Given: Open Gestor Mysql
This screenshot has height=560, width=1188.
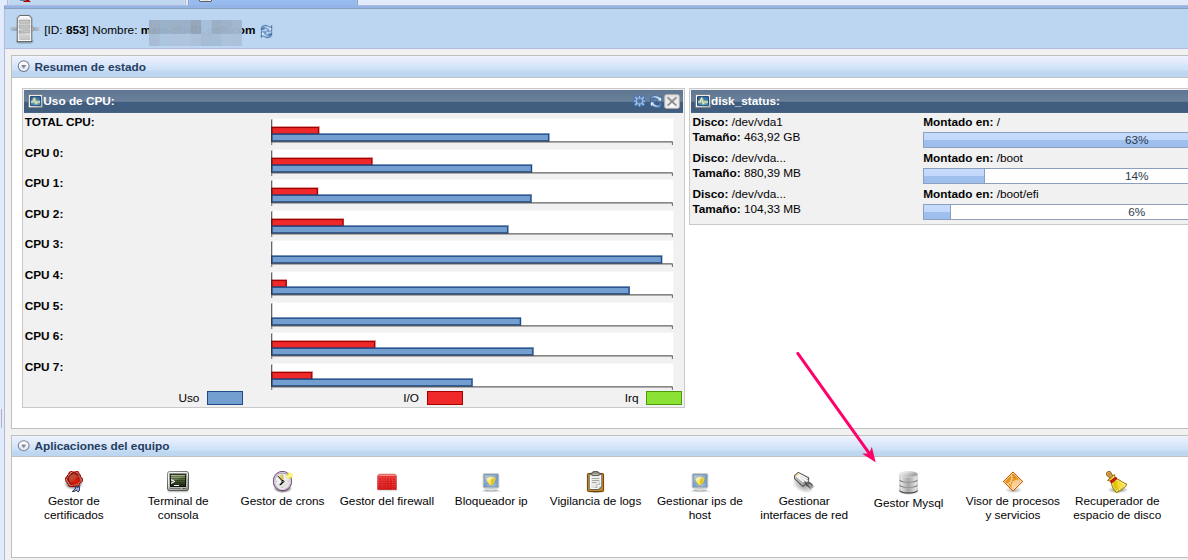Looking at the screenshot, I should [x=908, y=483].
